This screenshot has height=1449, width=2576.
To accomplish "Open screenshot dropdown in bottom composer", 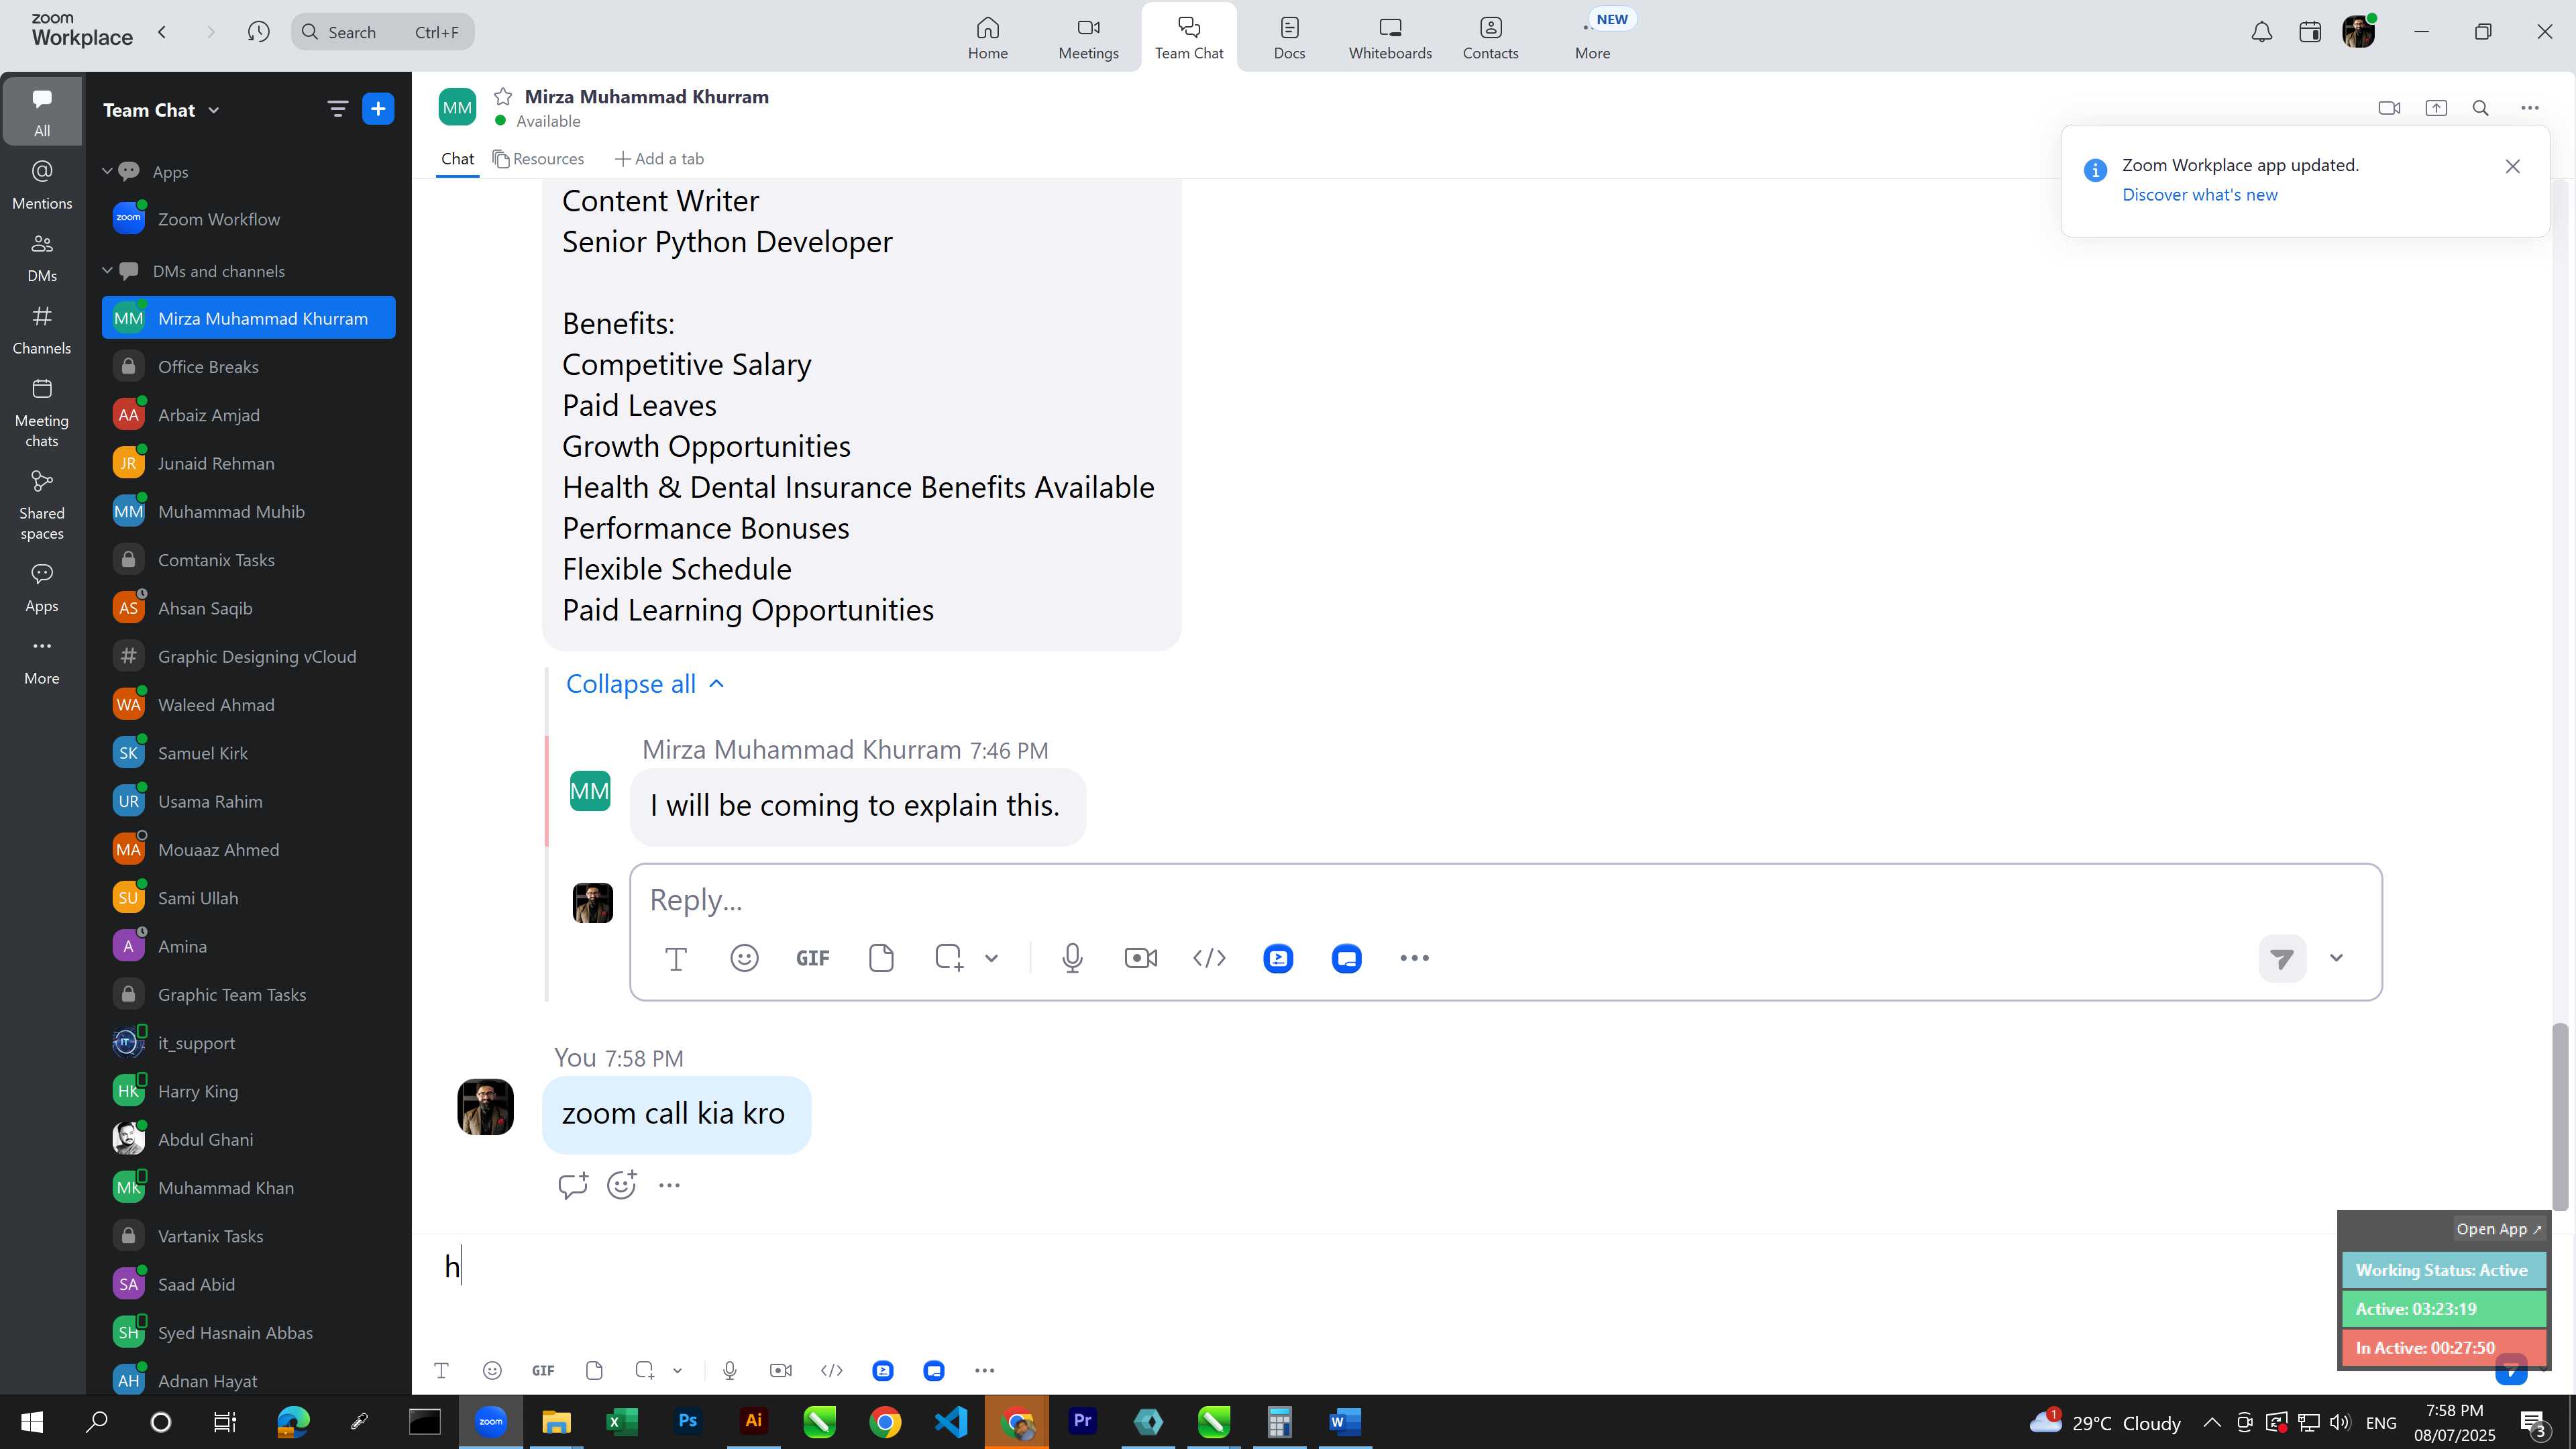I will (677, 1371).
